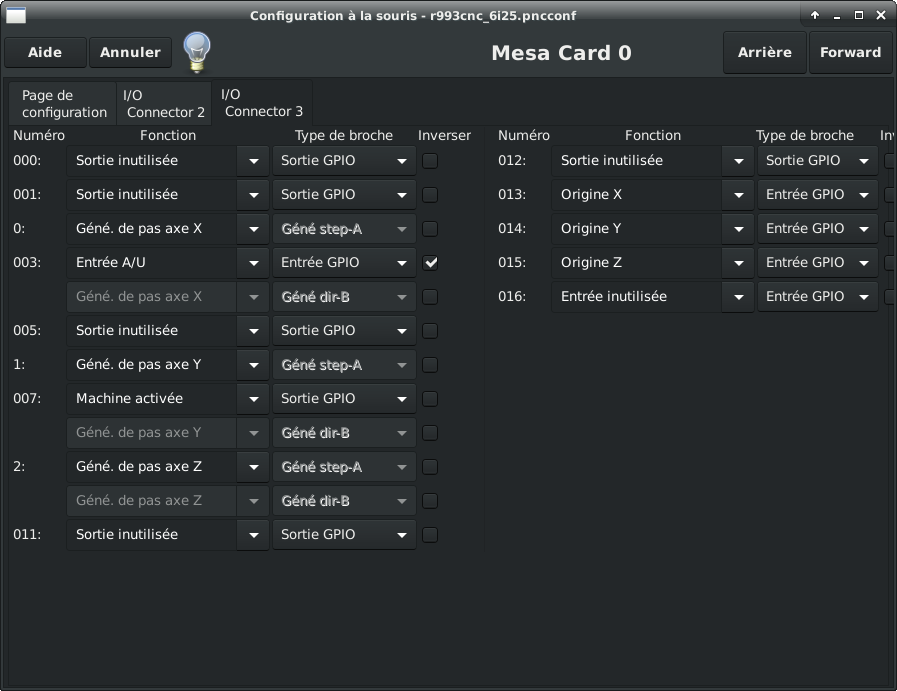897x691 pixels.
Task: Roll up the window with the up-arrow icon
Action: click(815, 15)
